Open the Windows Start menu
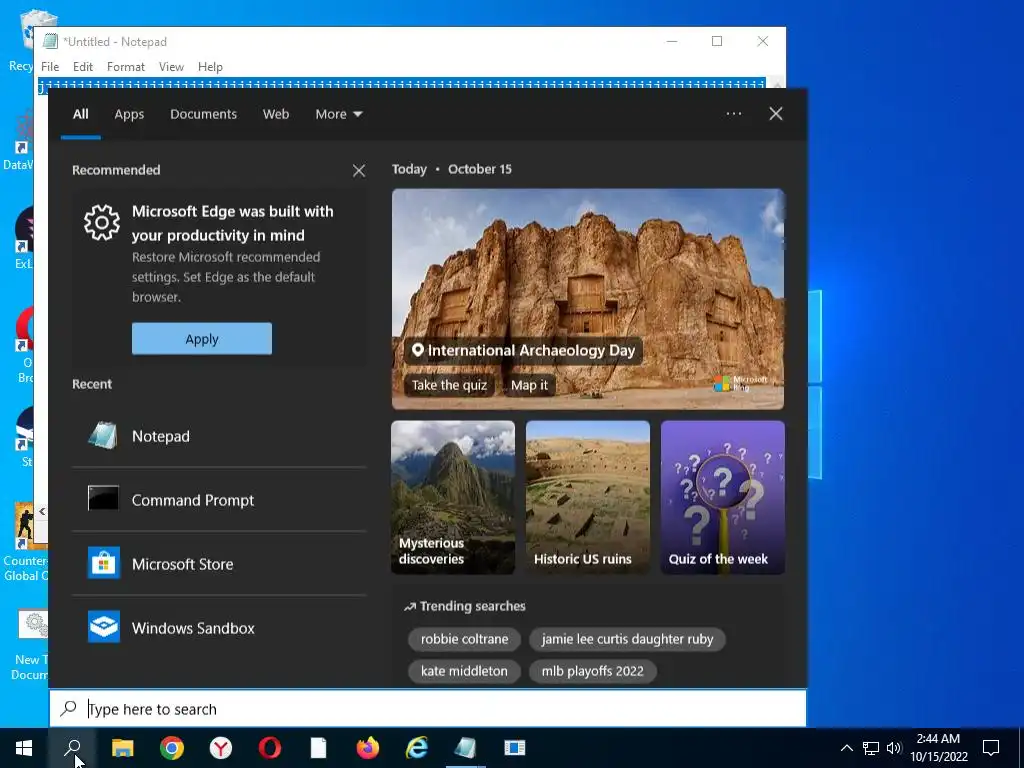The width and height of the screenshot is (1024, 768). 24,748
